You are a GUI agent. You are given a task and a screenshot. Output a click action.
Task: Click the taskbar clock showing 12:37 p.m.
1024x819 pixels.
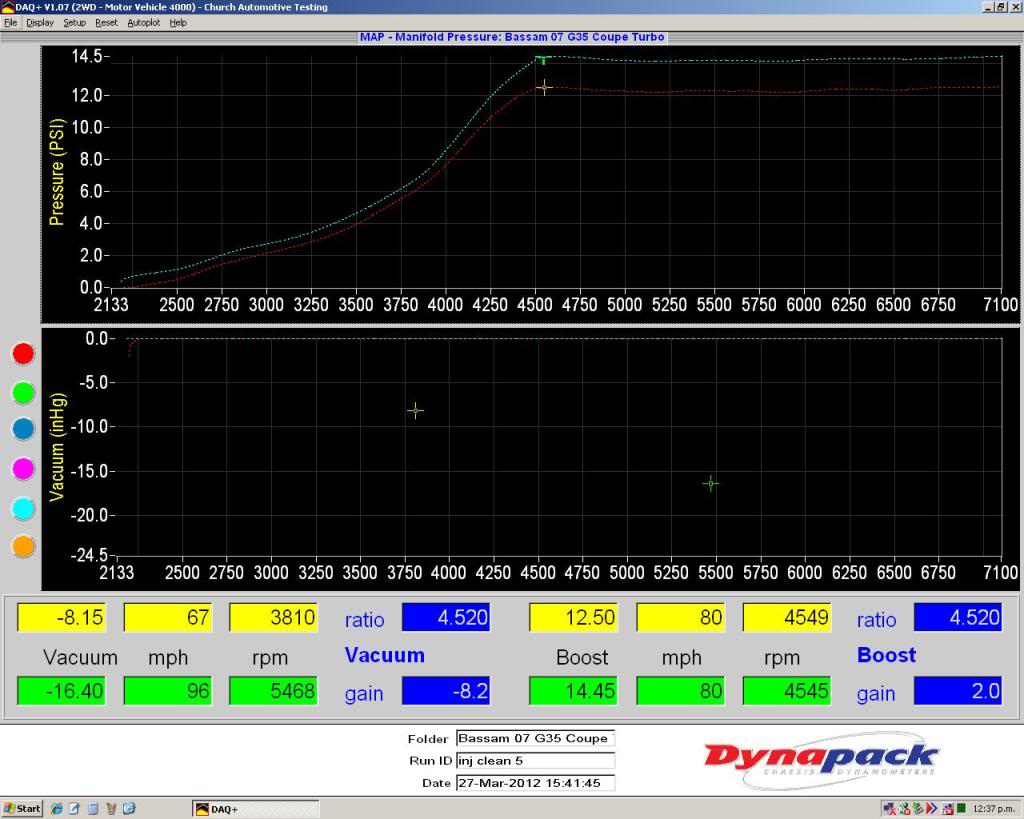[993, 809]
